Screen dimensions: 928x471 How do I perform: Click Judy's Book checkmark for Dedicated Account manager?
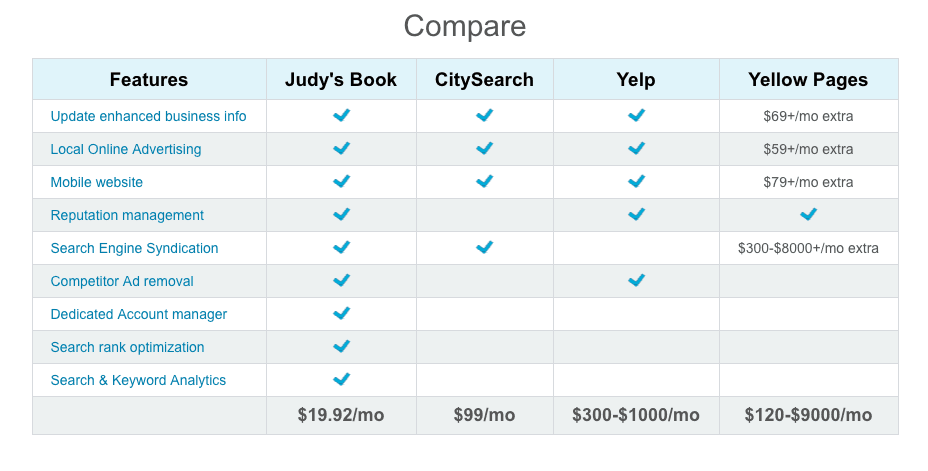[341, 313]
